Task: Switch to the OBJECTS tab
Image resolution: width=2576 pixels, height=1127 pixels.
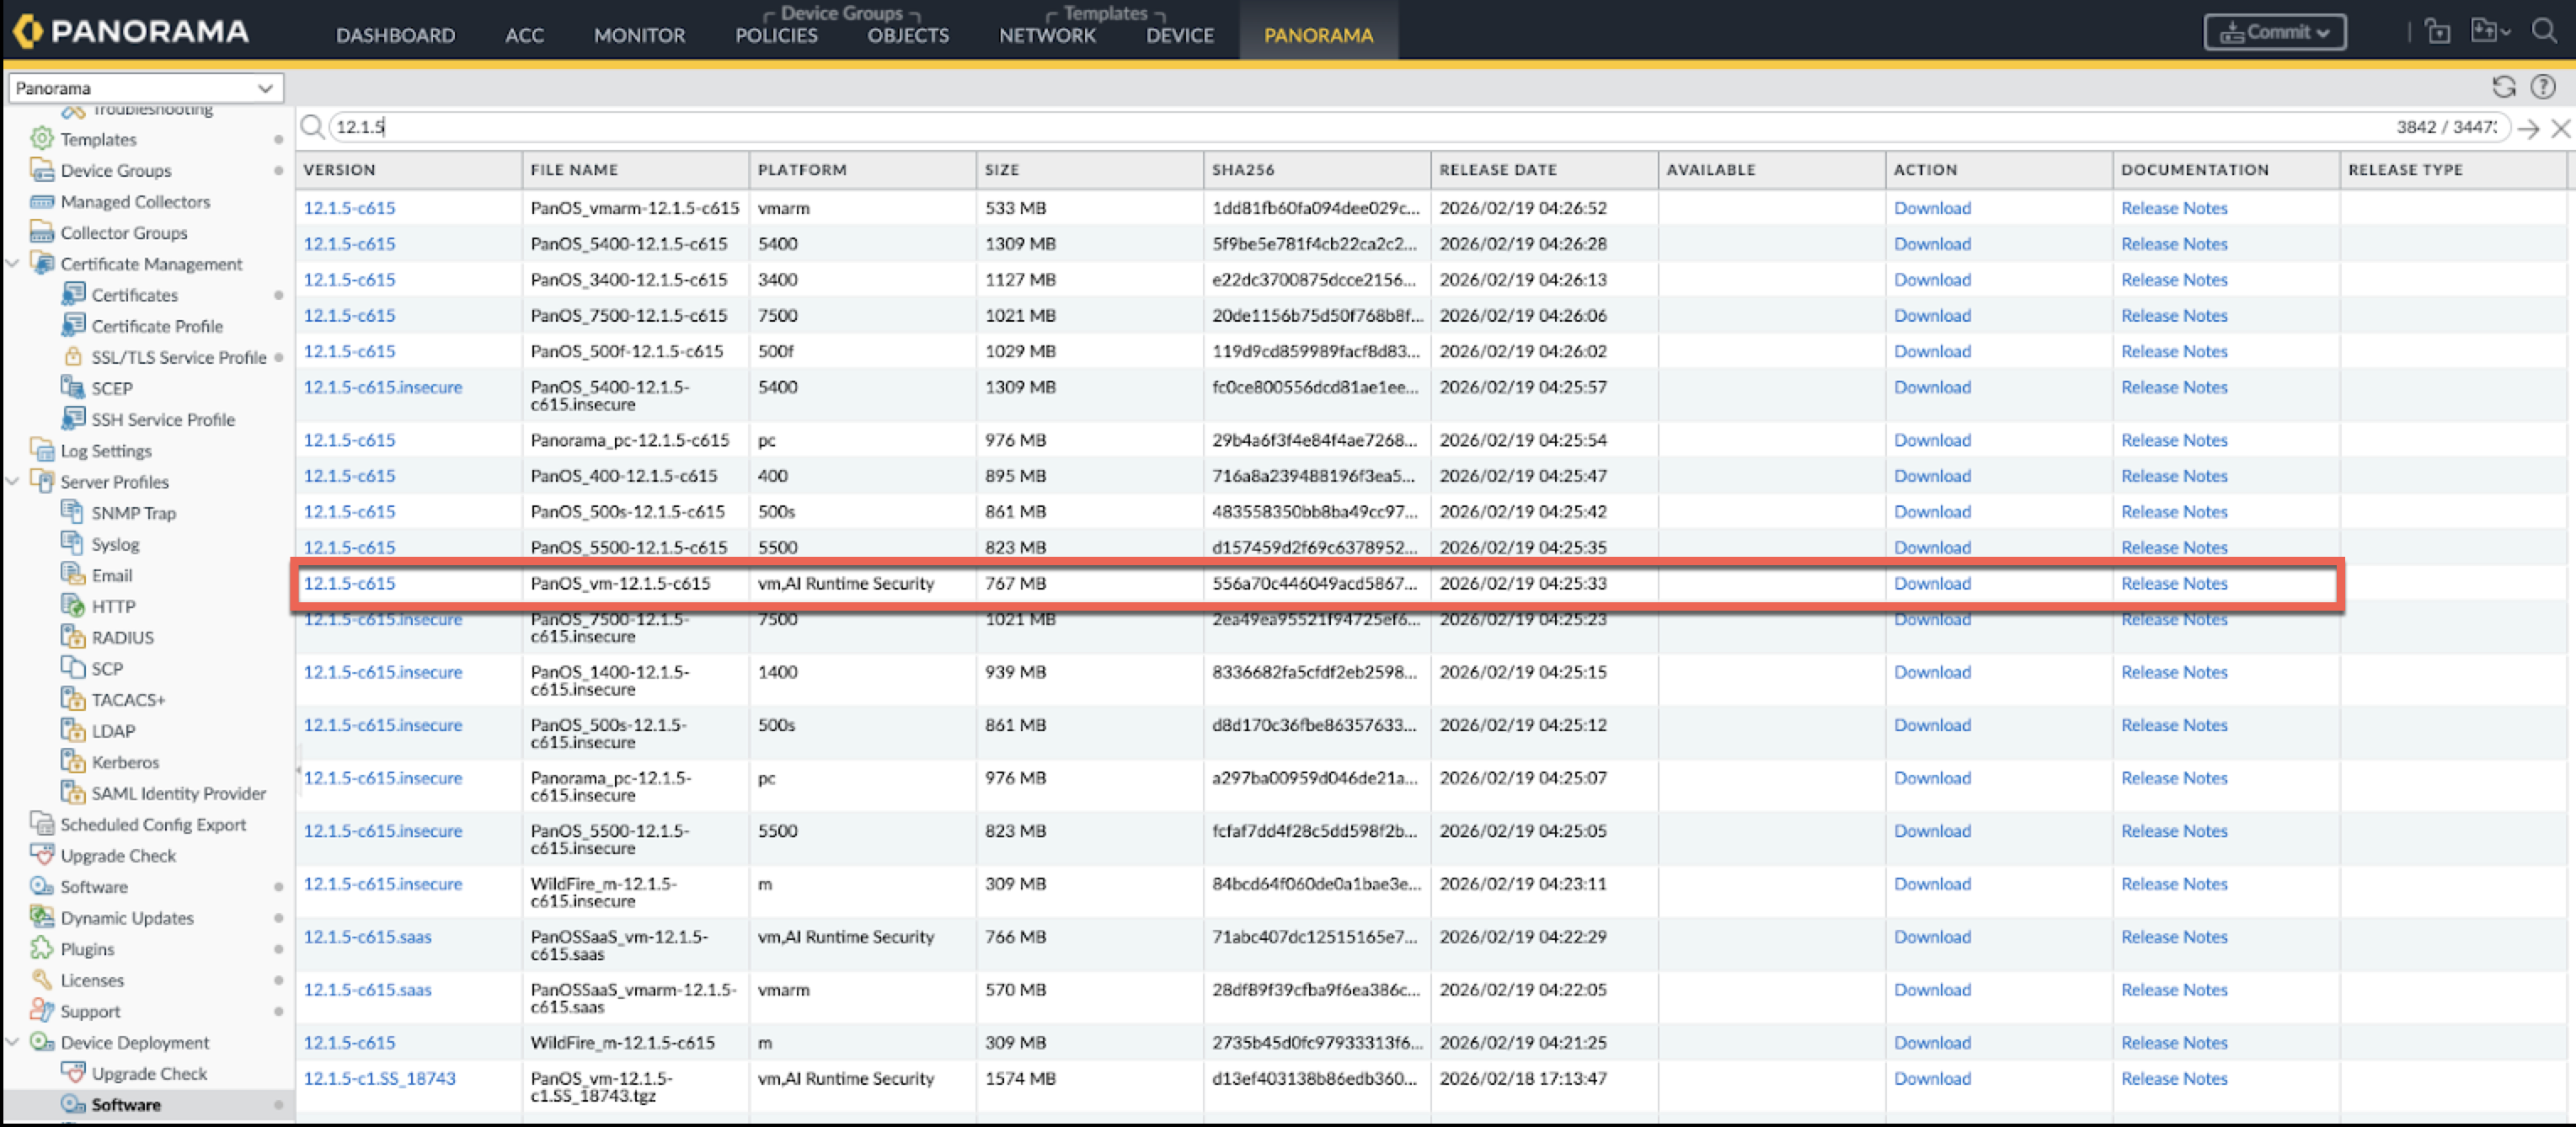Action: 907,35
